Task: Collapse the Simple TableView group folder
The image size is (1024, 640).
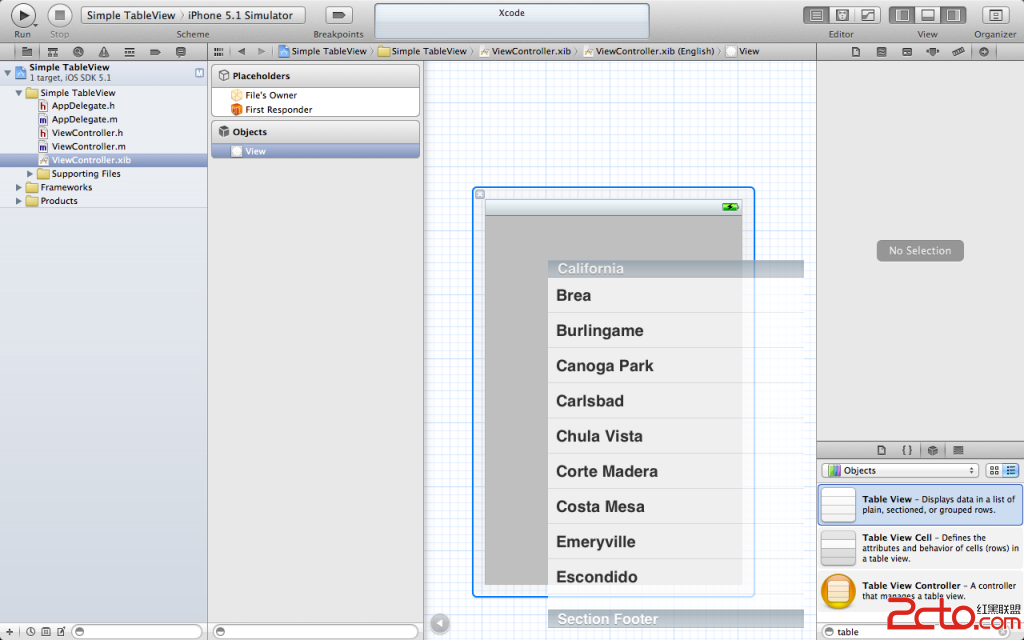Action: click(19, 93)
